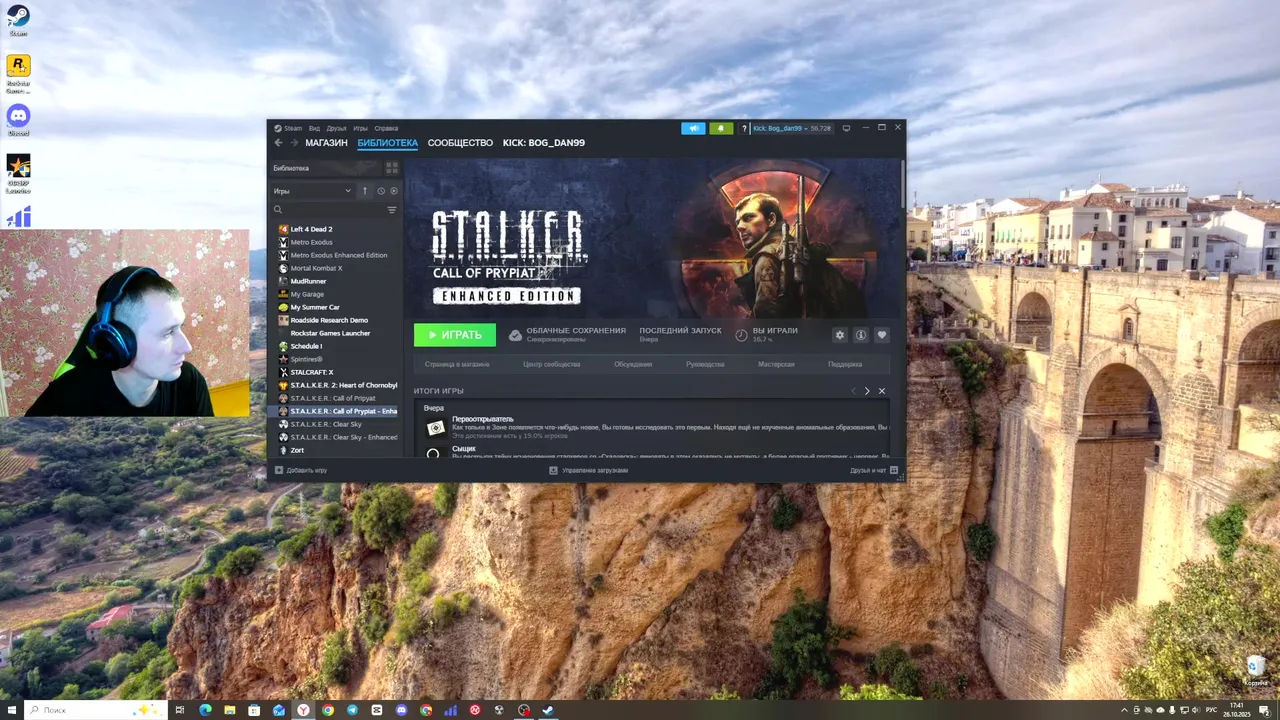Close the game summary section
This screenshot has width=1280, height=720.
(x=882, y=391)
